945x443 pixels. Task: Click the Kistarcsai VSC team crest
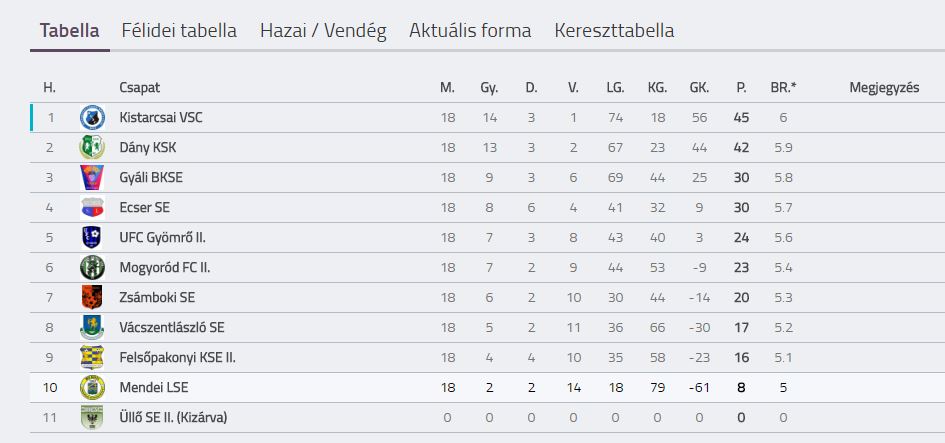tap(92, 118)
